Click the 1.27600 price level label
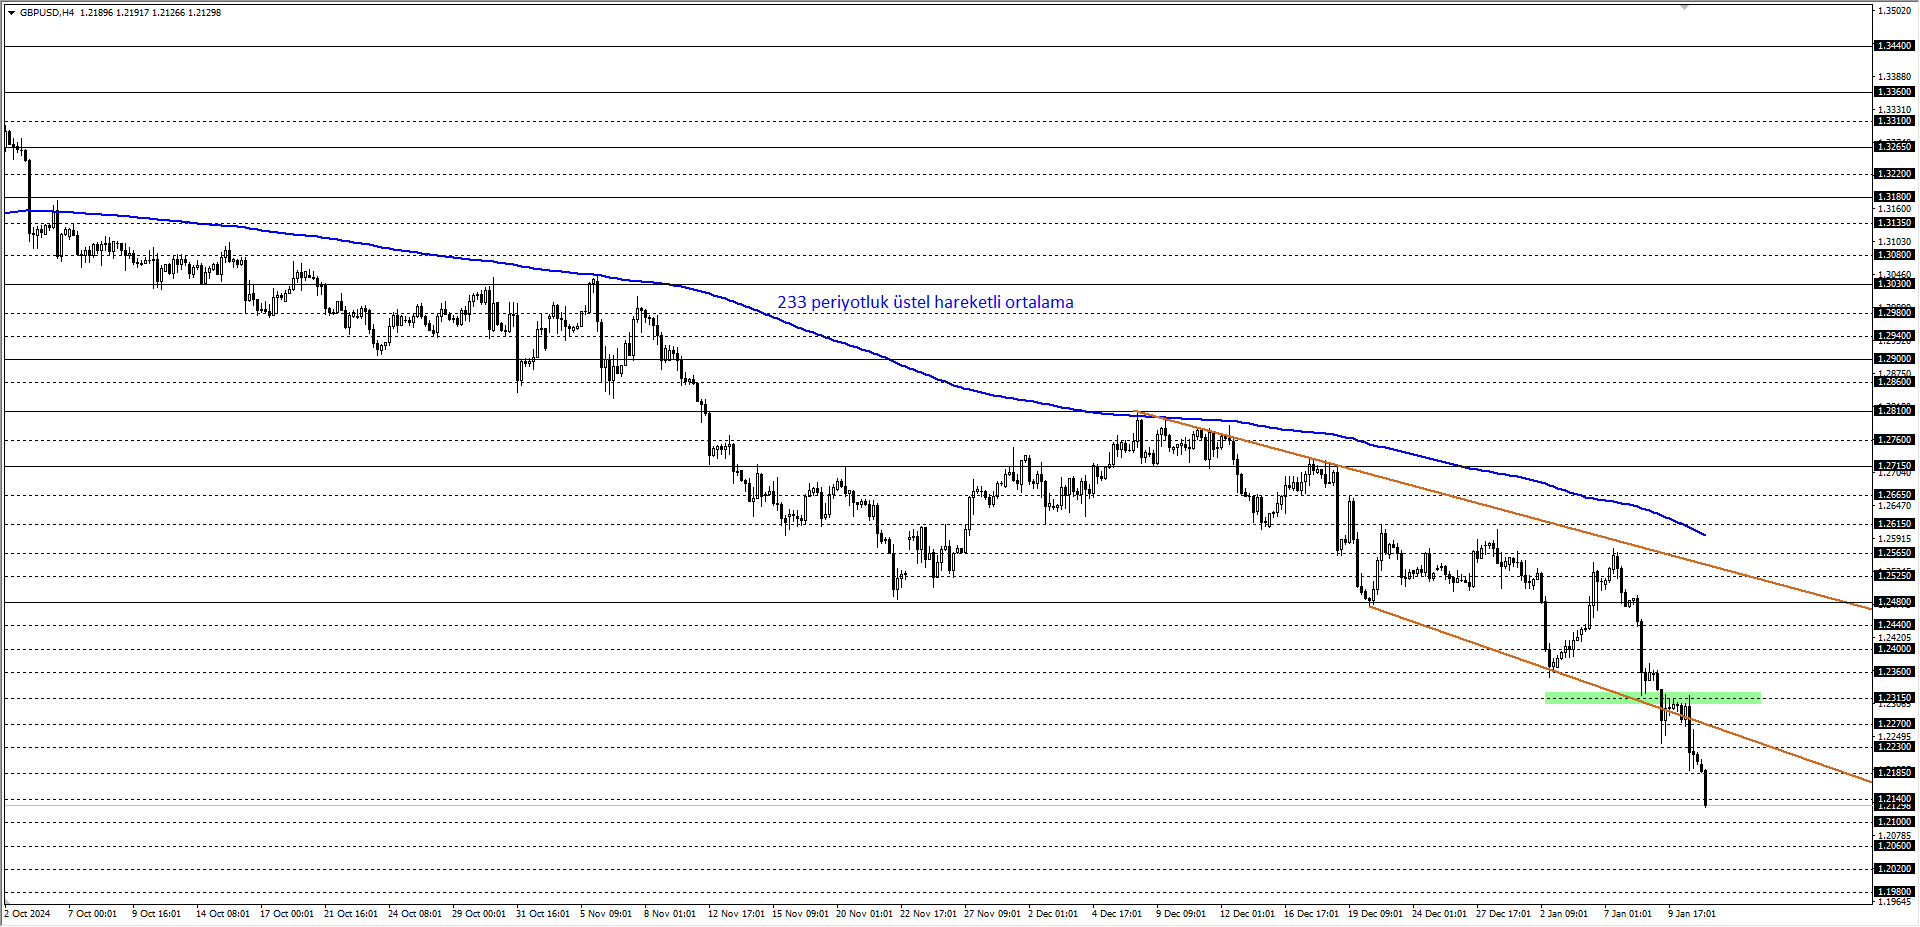 coord(1894,440)
